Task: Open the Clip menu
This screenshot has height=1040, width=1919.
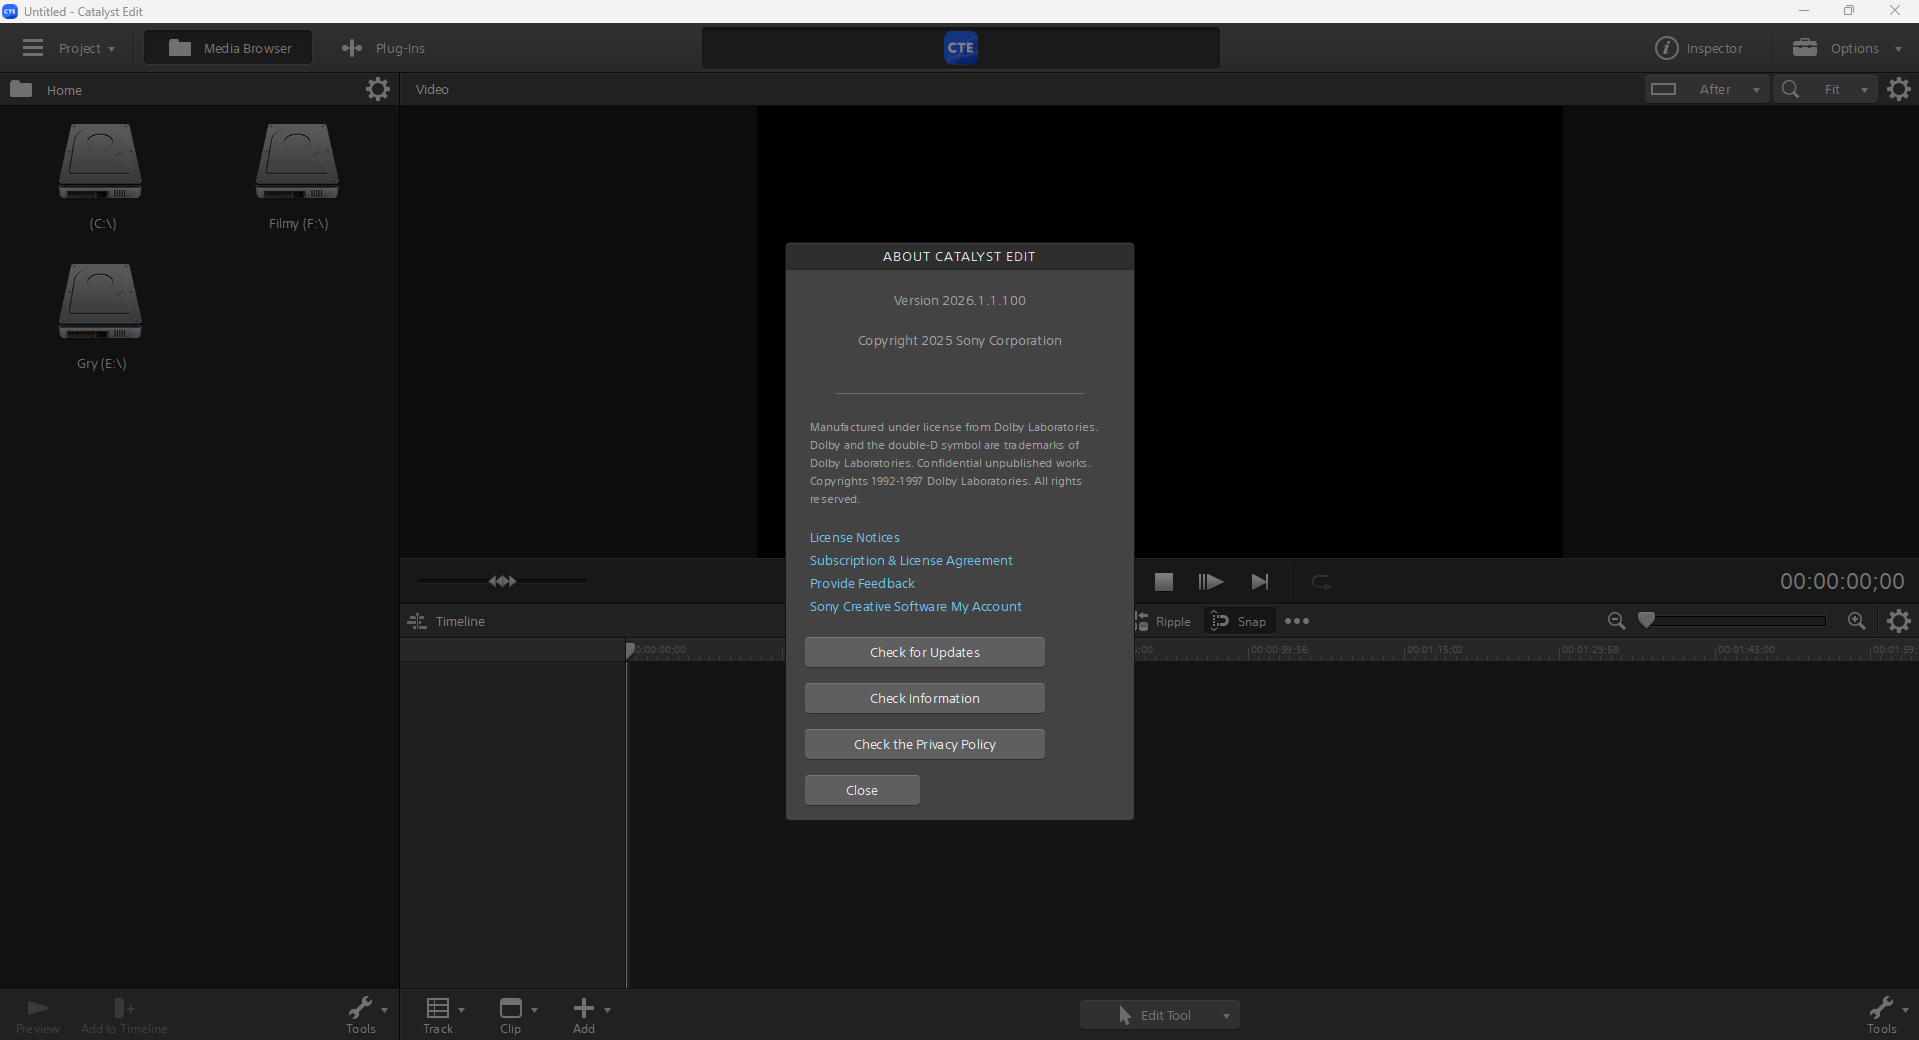Action: 517,1015
